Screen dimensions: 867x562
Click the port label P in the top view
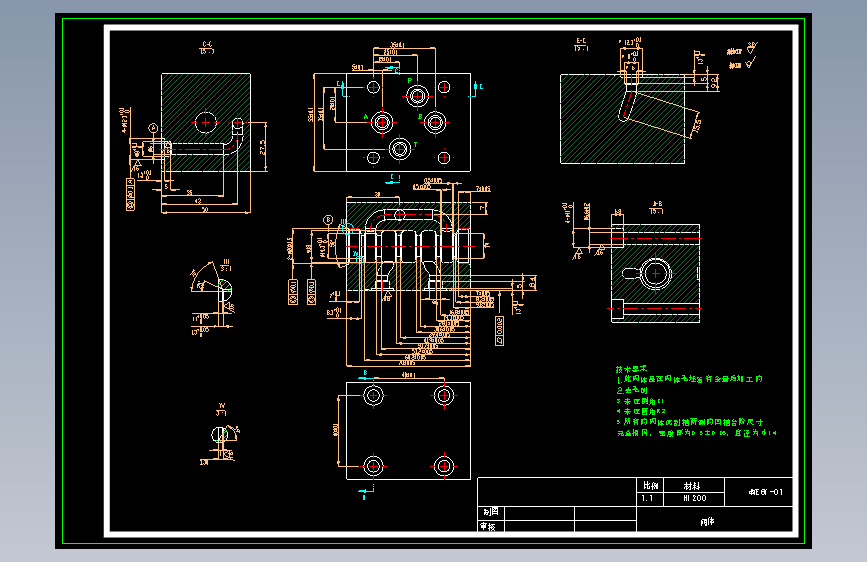point(410,81)
